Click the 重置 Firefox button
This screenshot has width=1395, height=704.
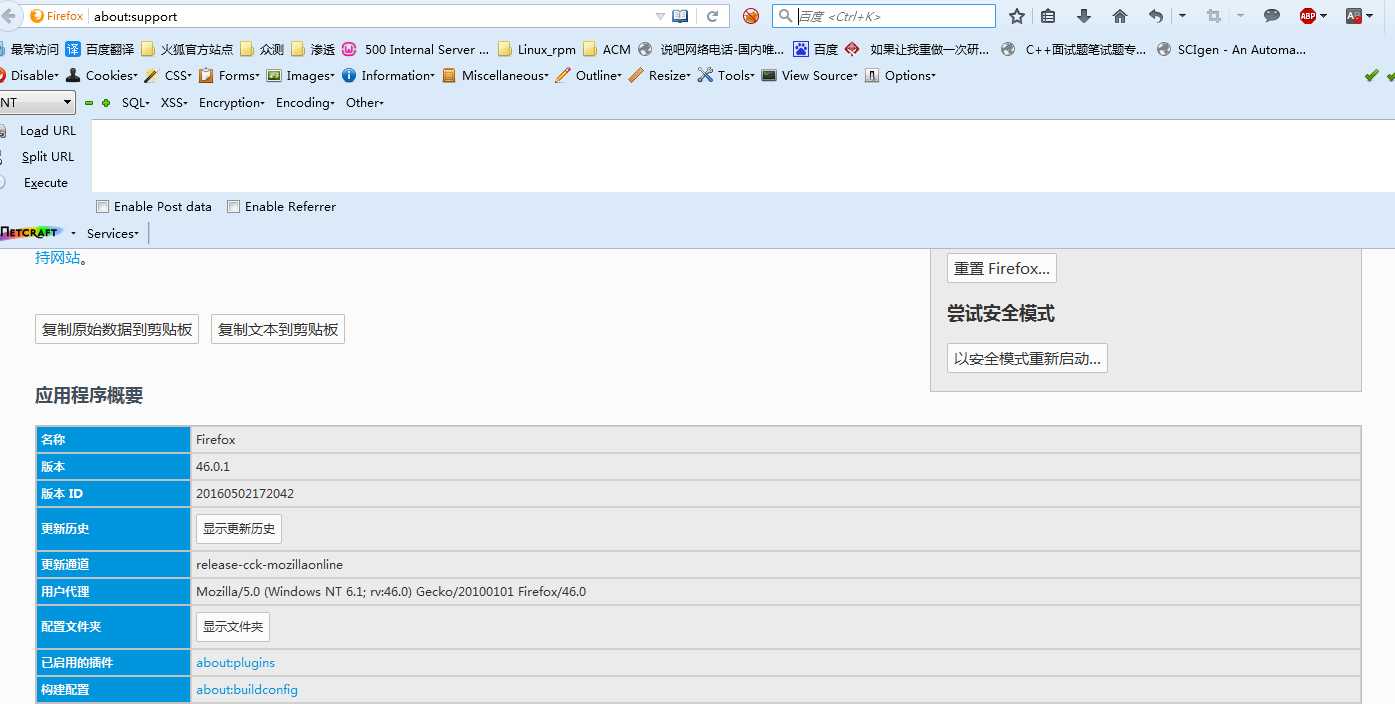1002,268
